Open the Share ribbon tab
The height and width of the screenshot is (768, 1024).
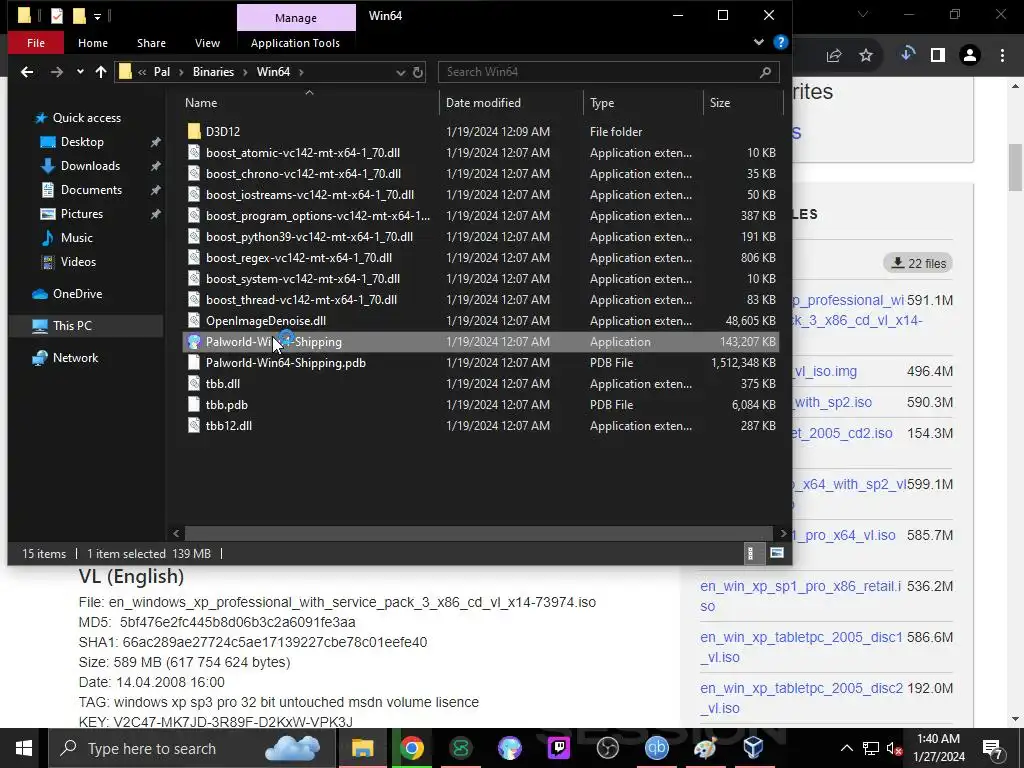[151, 43]
